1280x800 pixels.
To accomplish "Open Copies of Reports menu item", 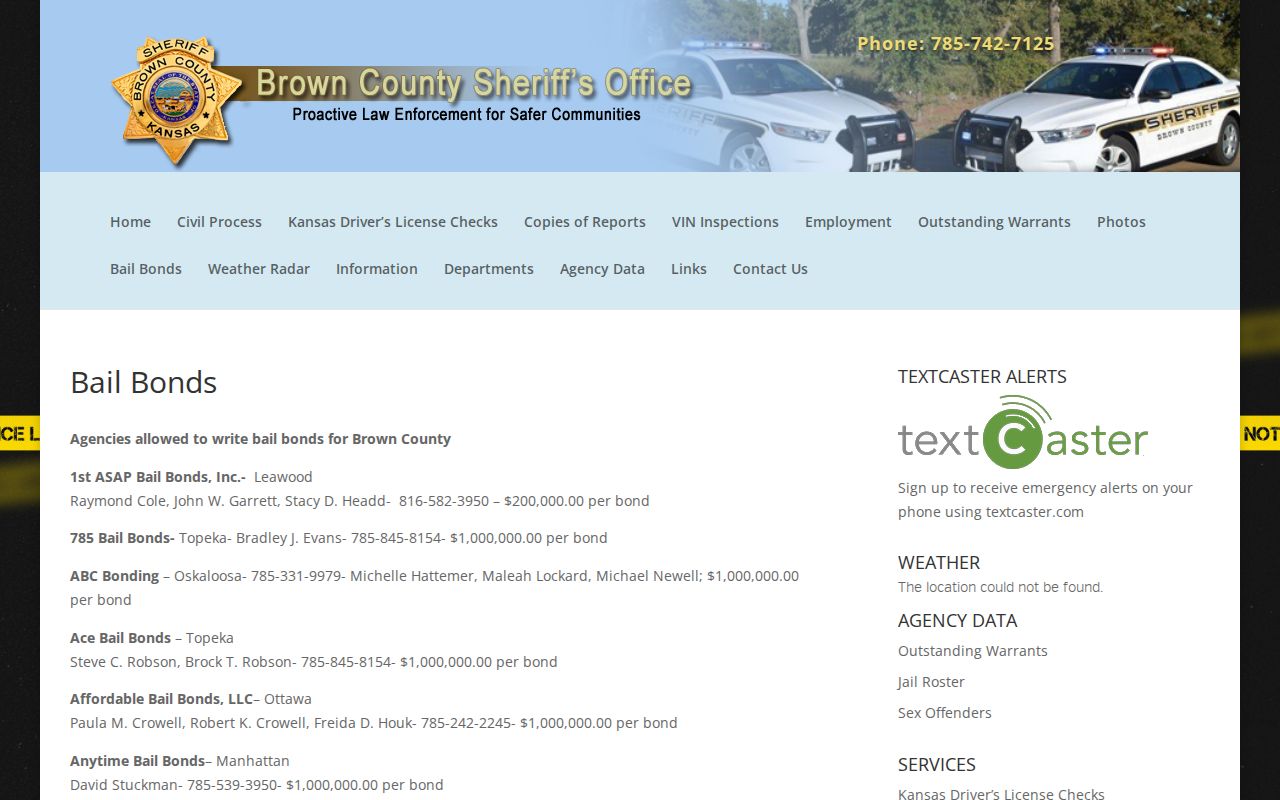I will (x=585, y=222).
